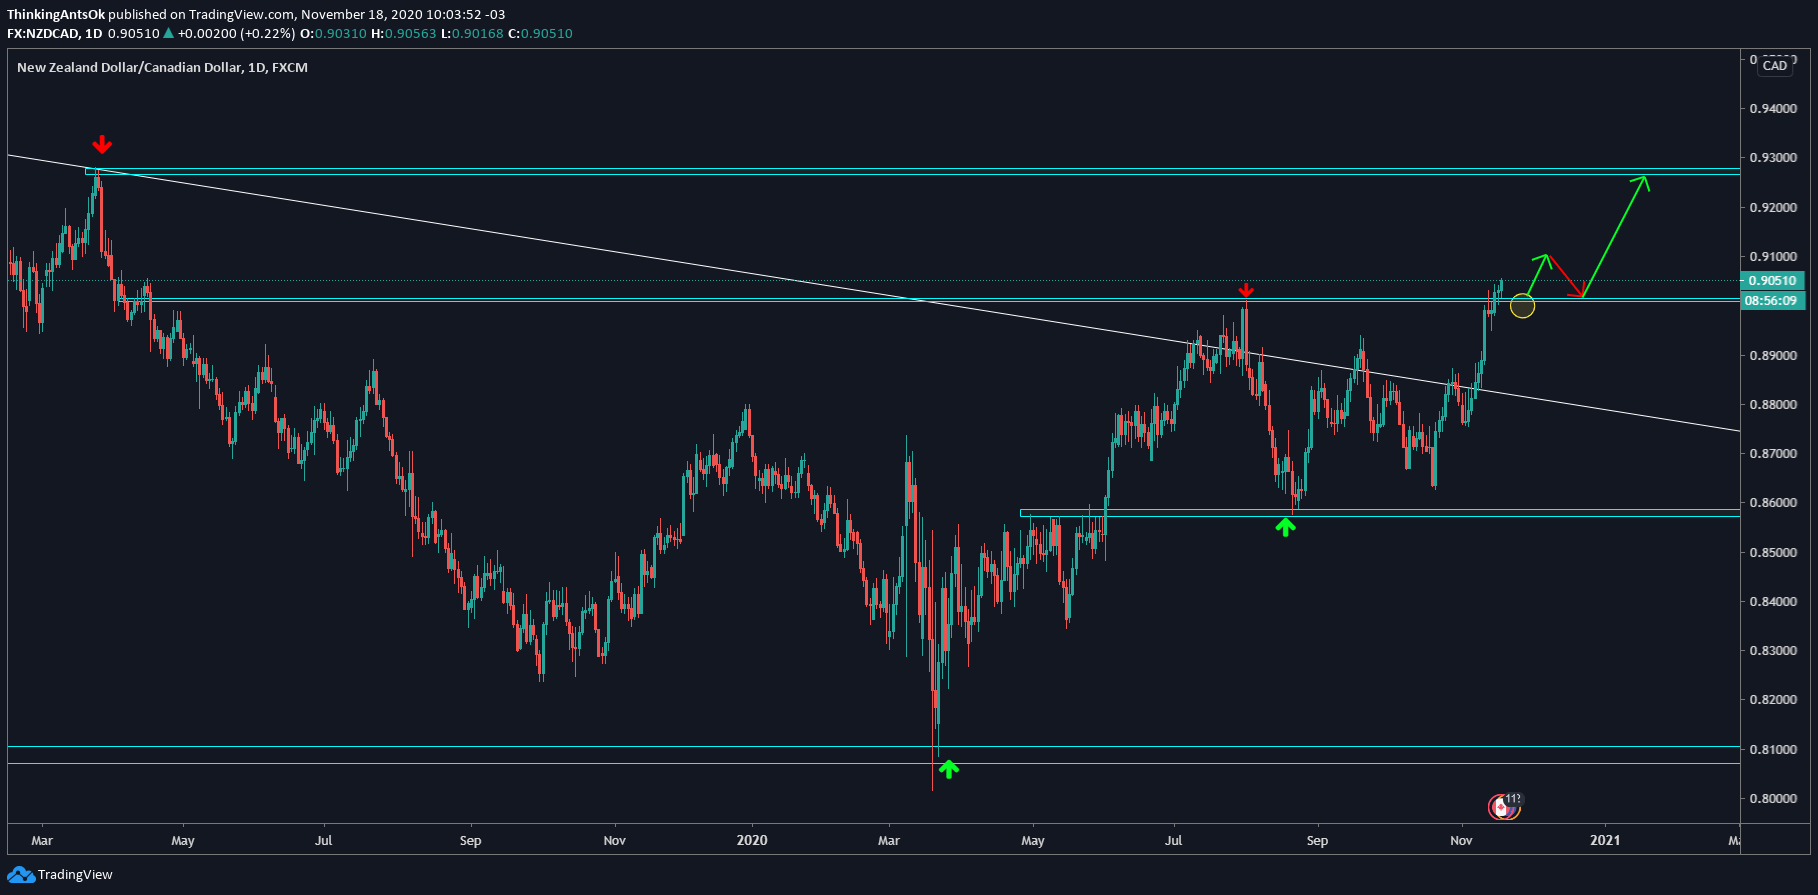Select the red down arrow above the 0.928 peak
This screenshot has height=895, width=1818.
click(101, 145)
